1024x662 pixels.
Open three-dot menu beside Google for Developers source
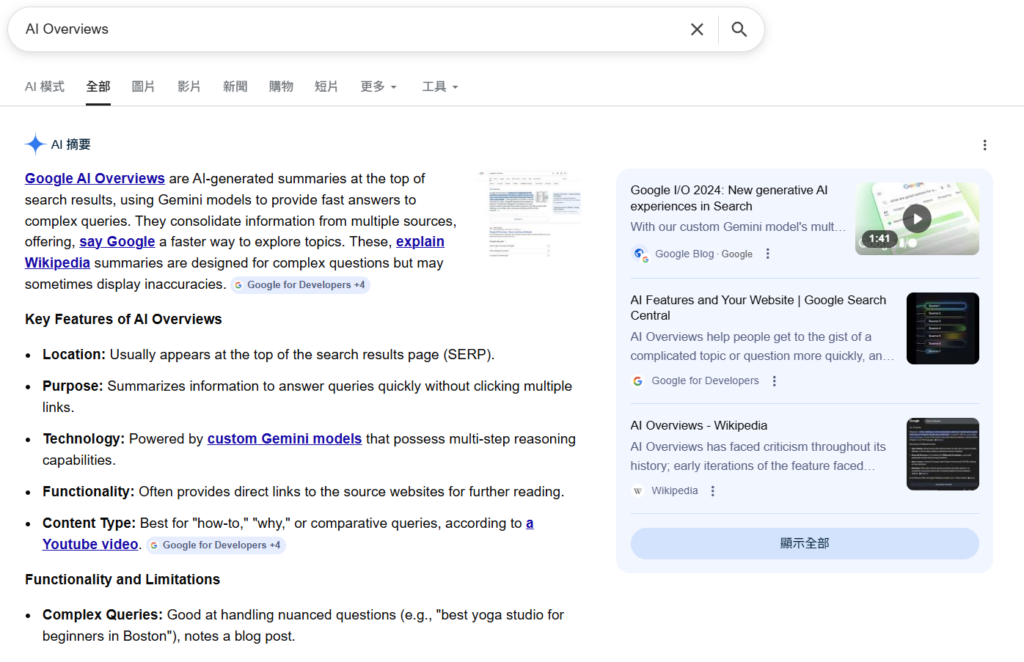[774, 381]
